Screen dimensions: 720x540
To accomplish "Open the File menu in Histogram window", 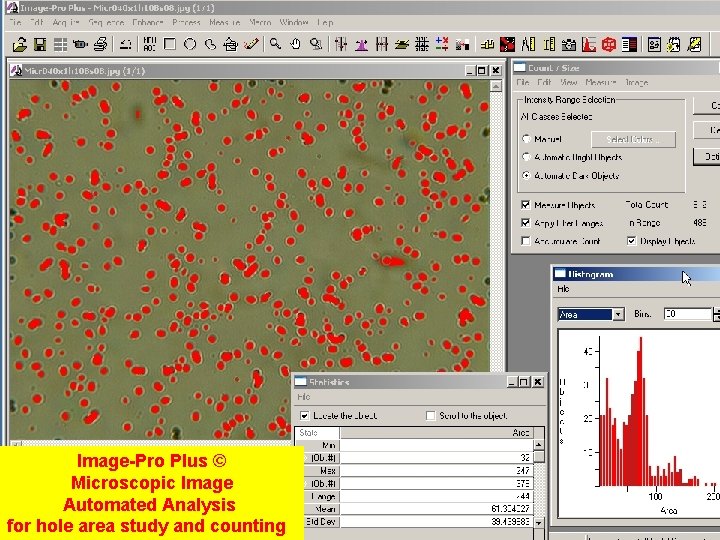I will tap(564, 289).
